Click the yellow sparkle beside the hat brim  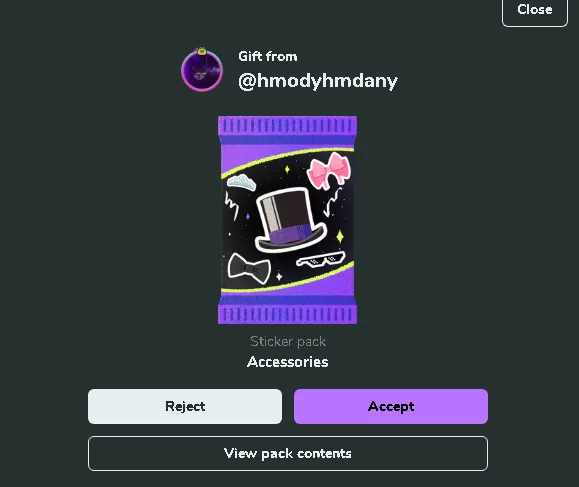[x=340, y=237]
